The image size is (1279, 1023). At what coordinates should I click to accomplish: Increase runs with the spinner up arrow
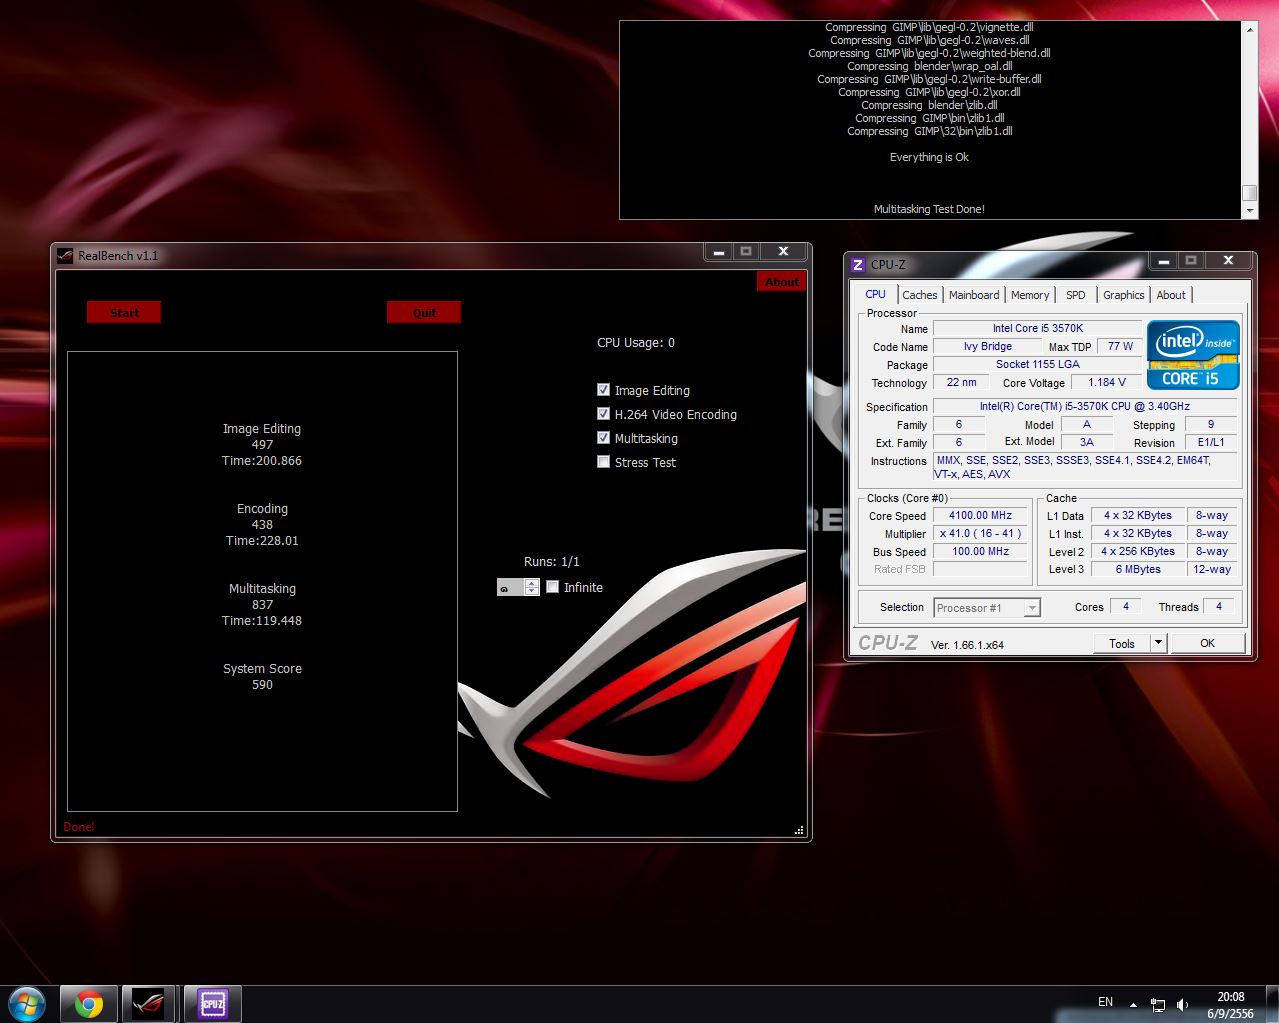(532, 583)
